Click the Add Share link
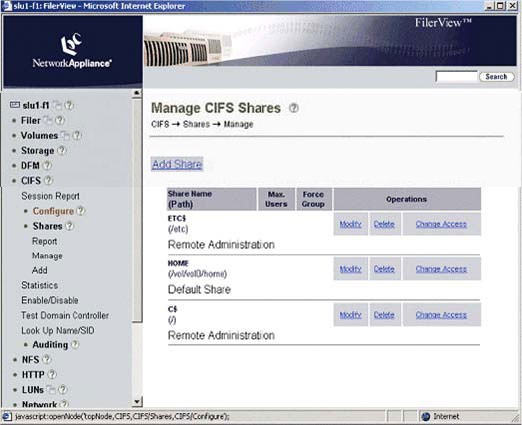The height and width of the screenshot is (425, 522). click(x=177, y=164)
